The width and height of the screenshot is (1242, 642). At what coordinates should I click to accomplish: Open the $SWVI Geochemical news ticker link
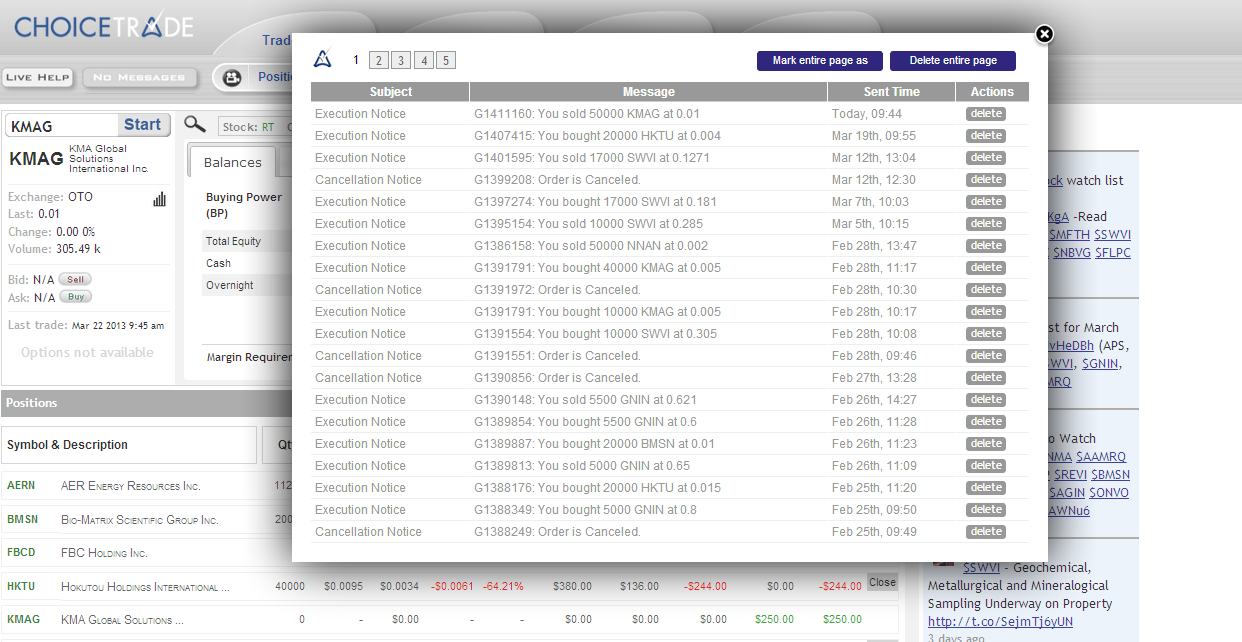(982, 568)
